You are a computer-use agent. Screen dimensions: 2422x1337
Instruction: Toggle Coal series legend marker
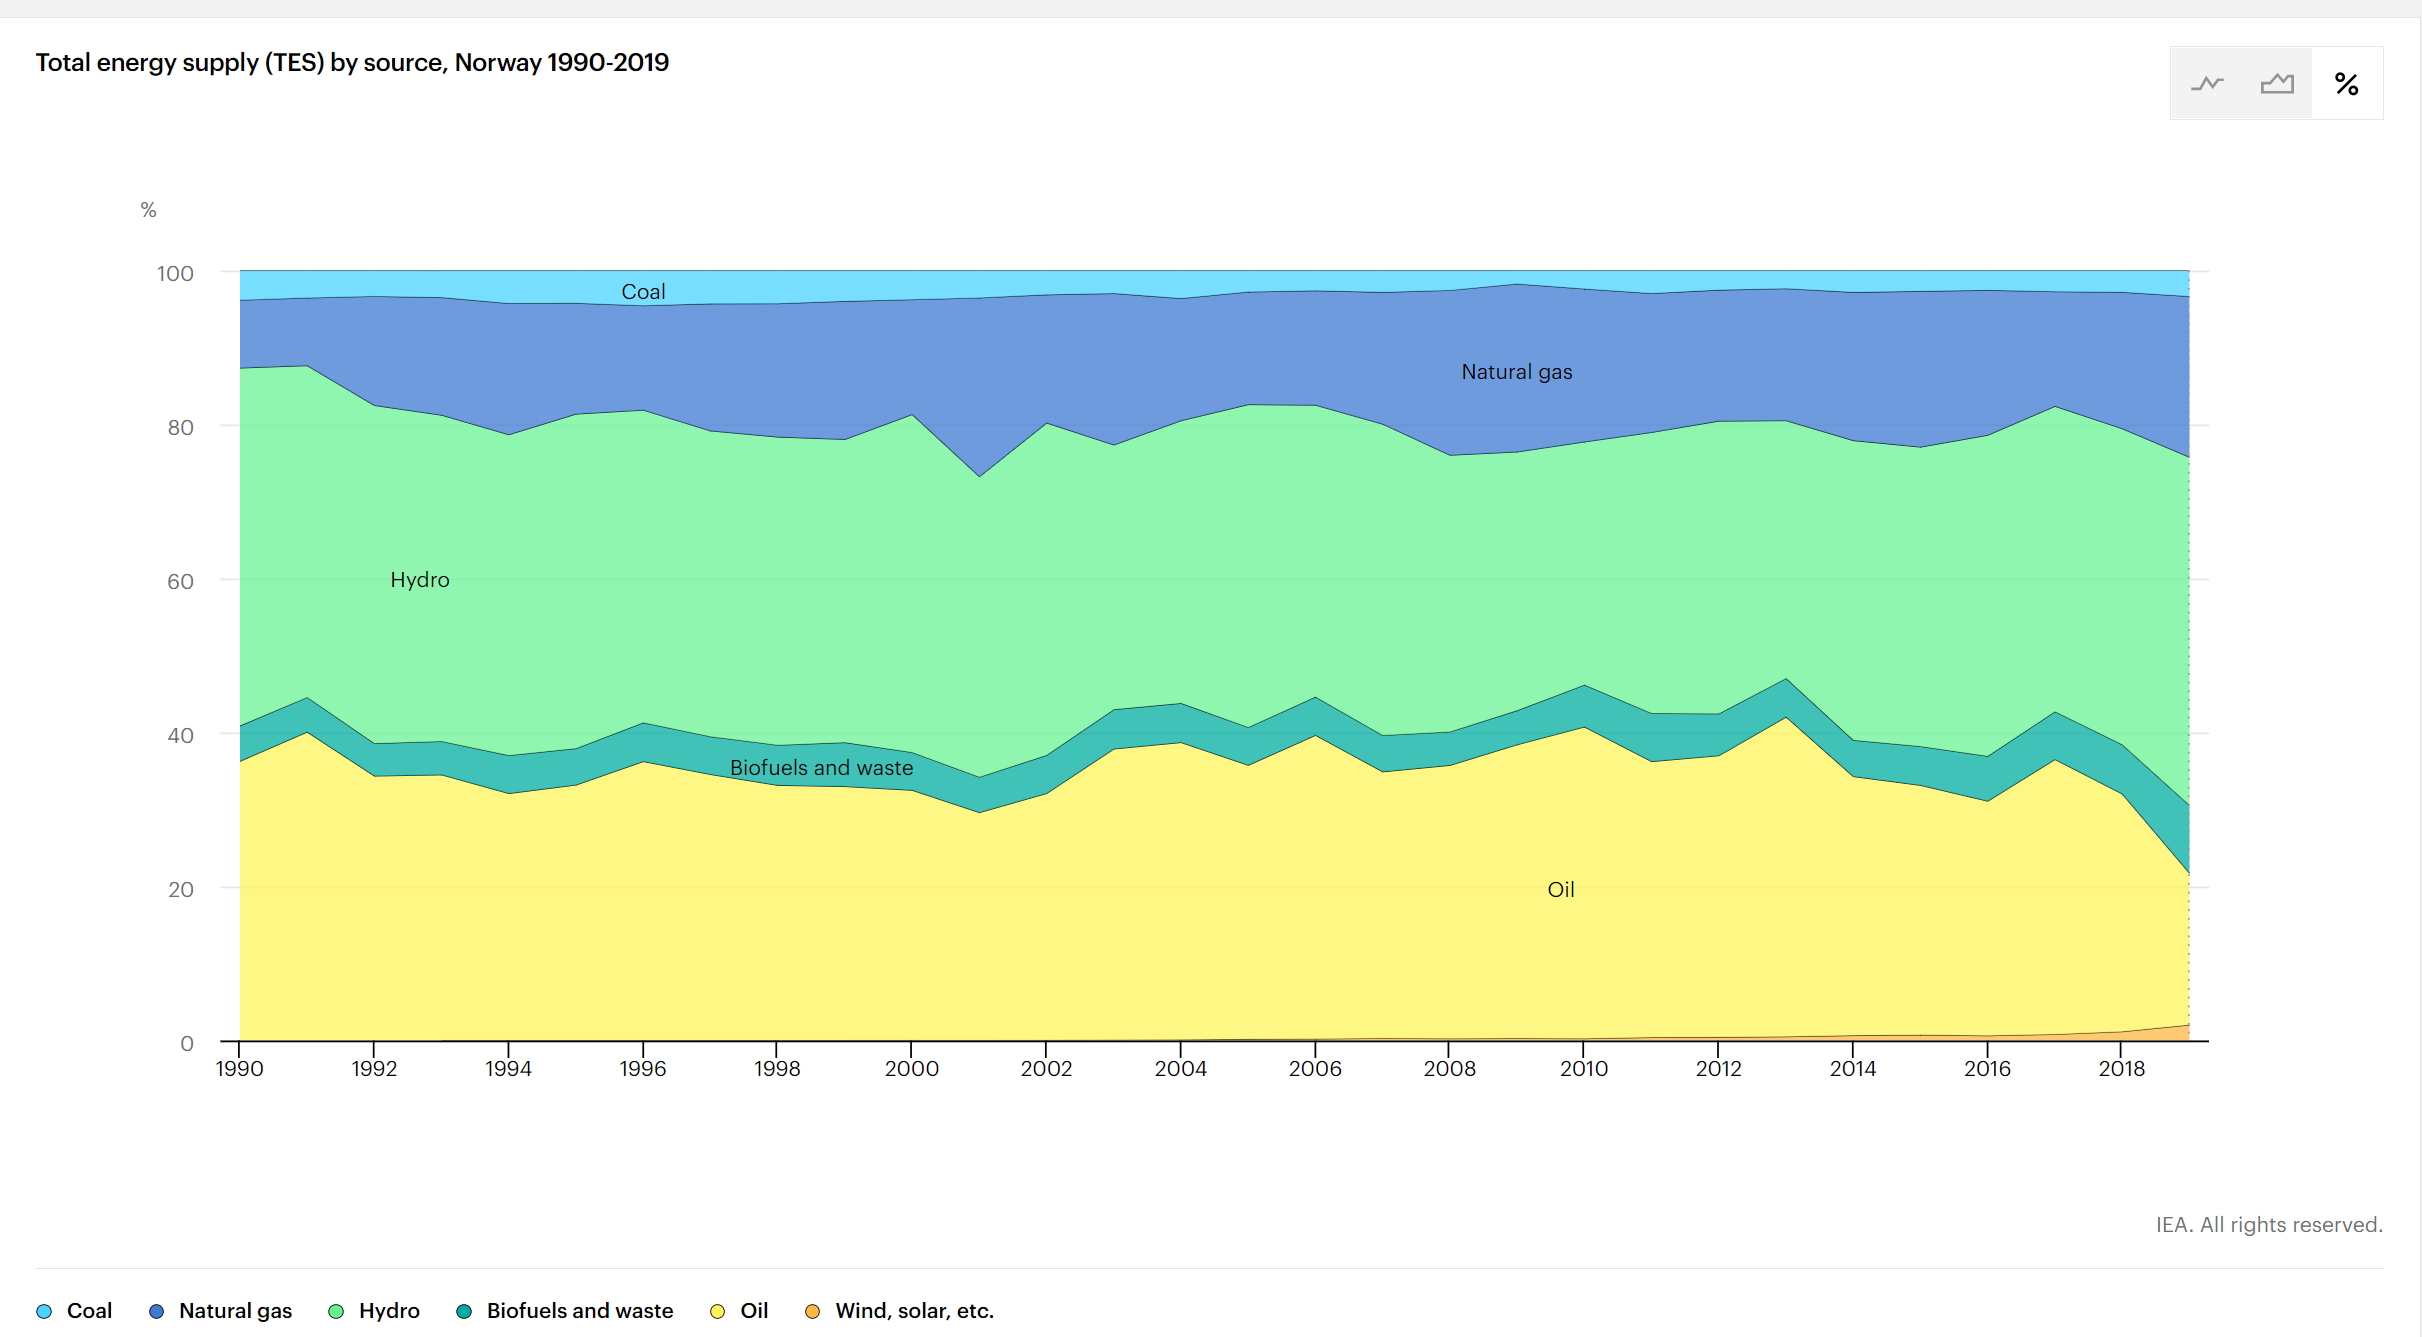click(x=44, y=1311)
